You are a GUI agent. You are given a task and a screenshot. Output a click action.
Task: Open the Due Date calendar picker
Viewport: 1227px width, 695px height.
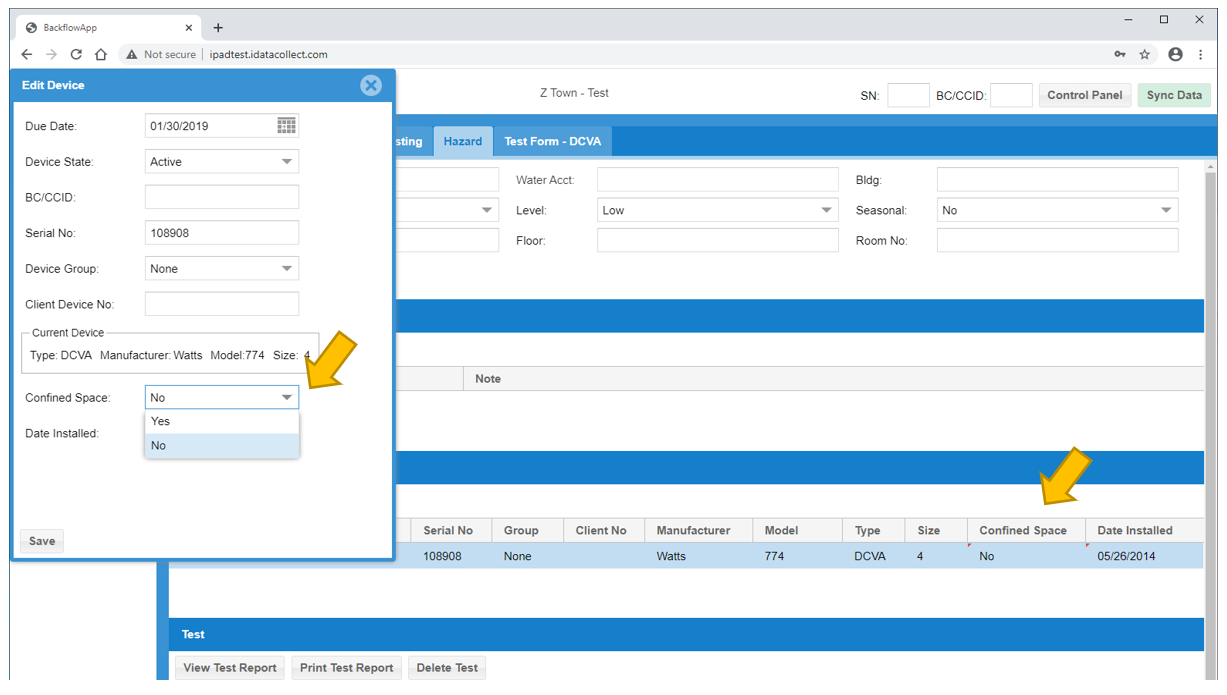click(x=287, y=125)
